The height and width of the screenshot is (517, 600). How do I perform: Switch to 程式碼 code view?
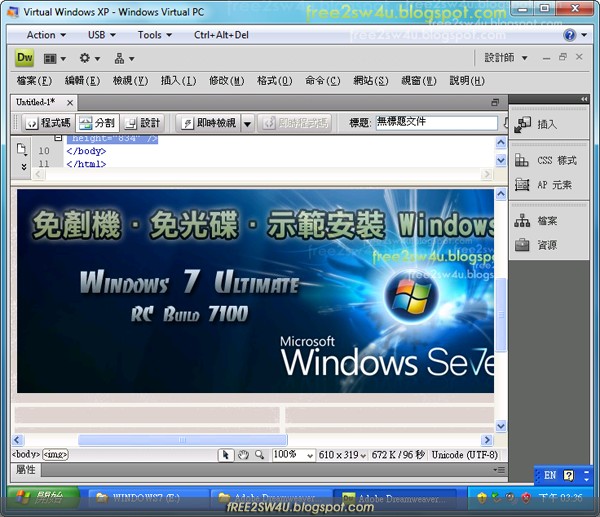[x=48, y=123]
